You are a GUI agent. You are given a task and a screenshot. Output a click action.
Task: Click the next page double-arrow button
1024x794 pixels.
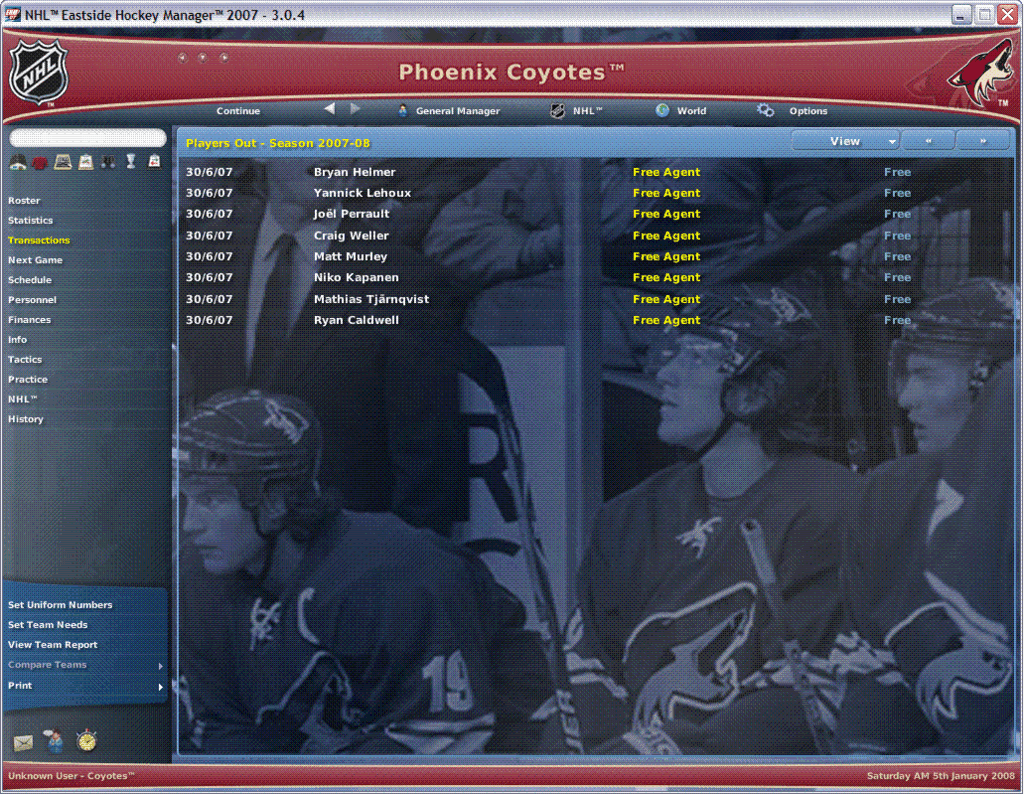983,141
